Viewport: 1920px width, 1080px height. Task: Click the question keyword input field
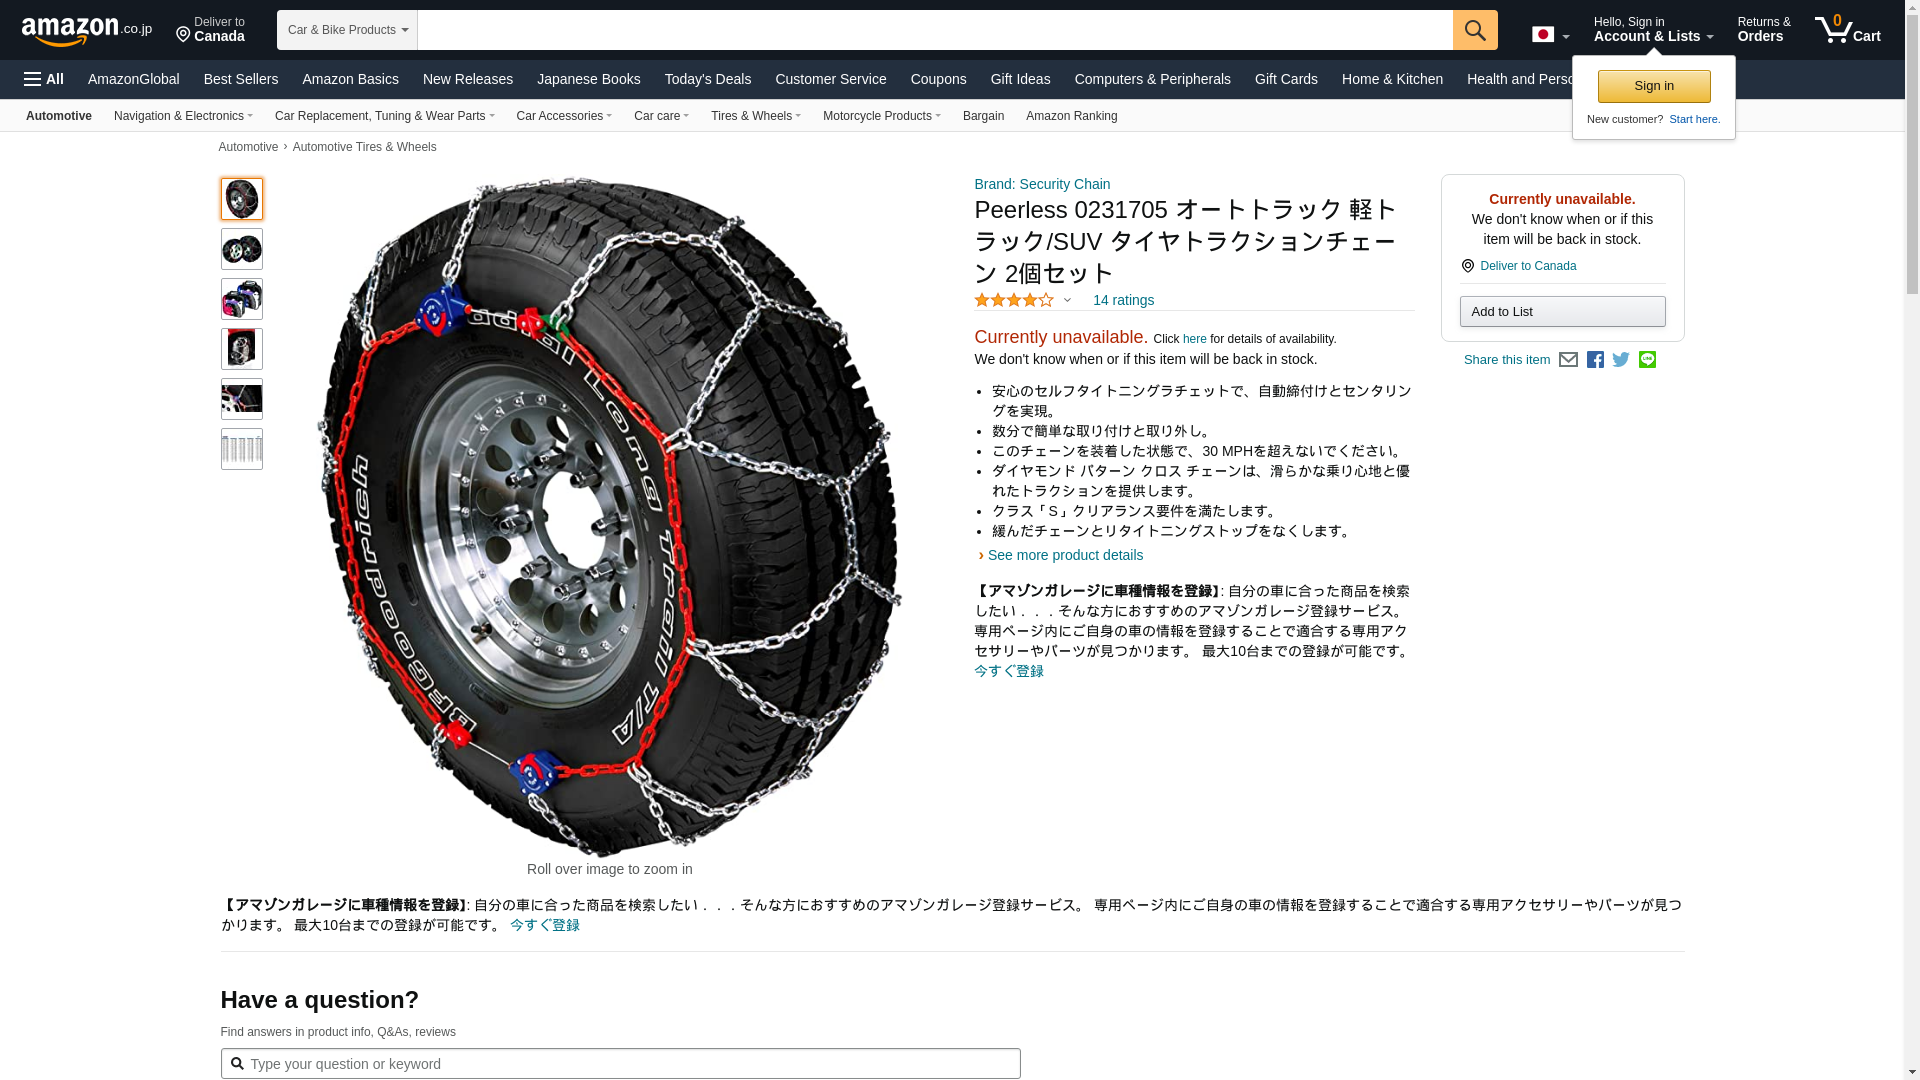(620, 1064)
